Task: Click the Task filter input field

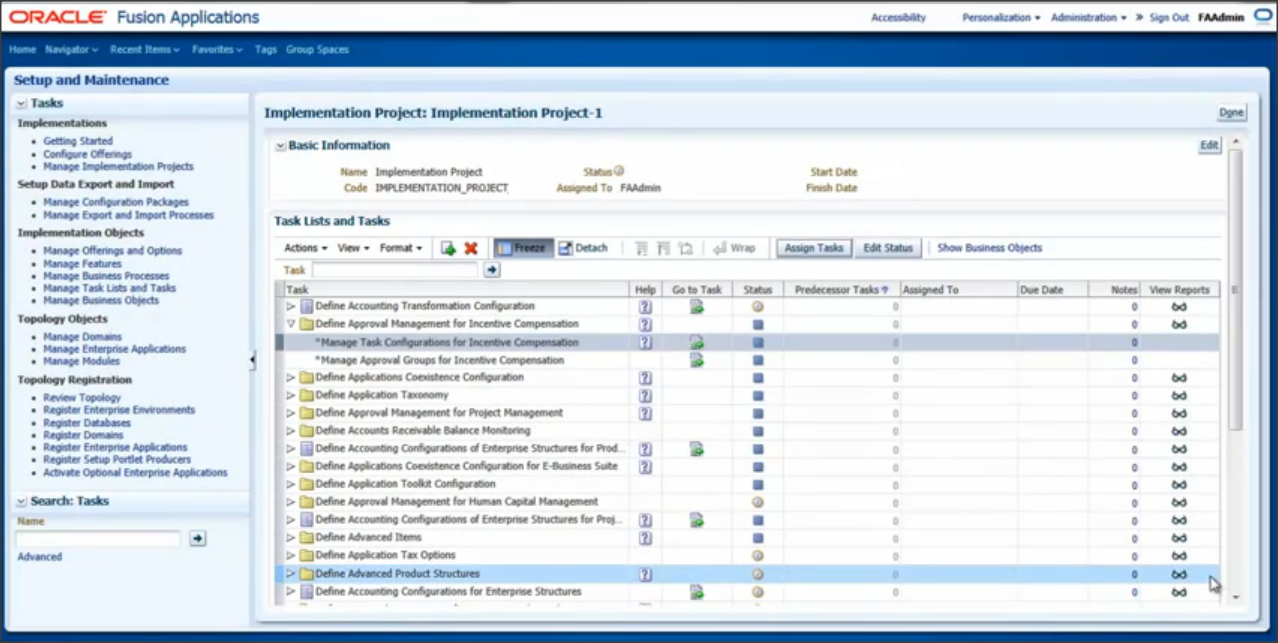Action: click(395, 270)
